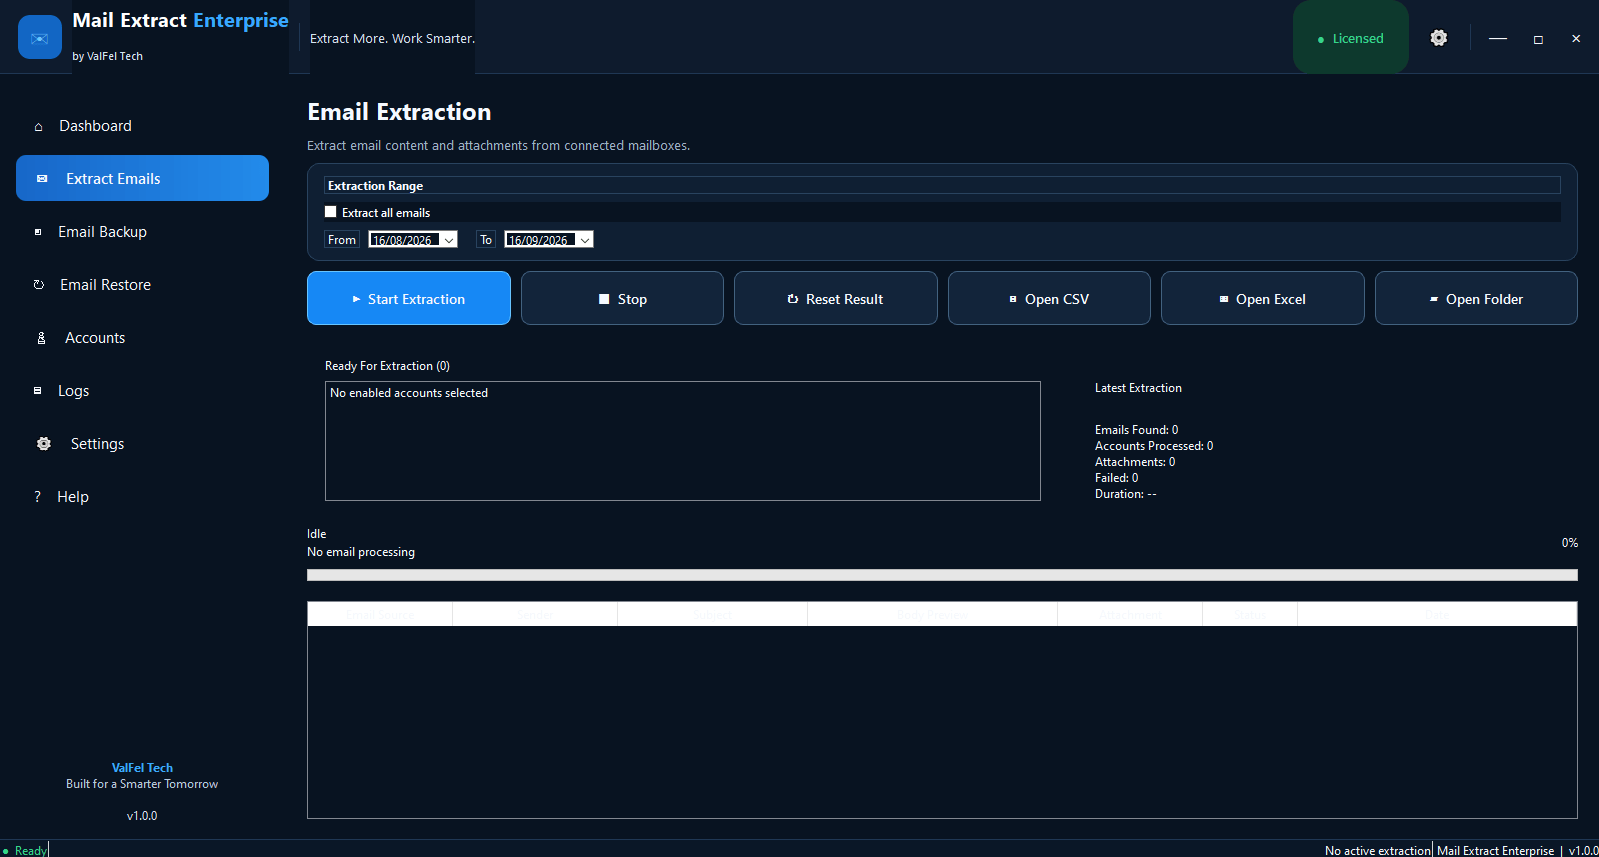Click the Sender column header
Viewport: 1599px width, 857px height.
(535, 614)
